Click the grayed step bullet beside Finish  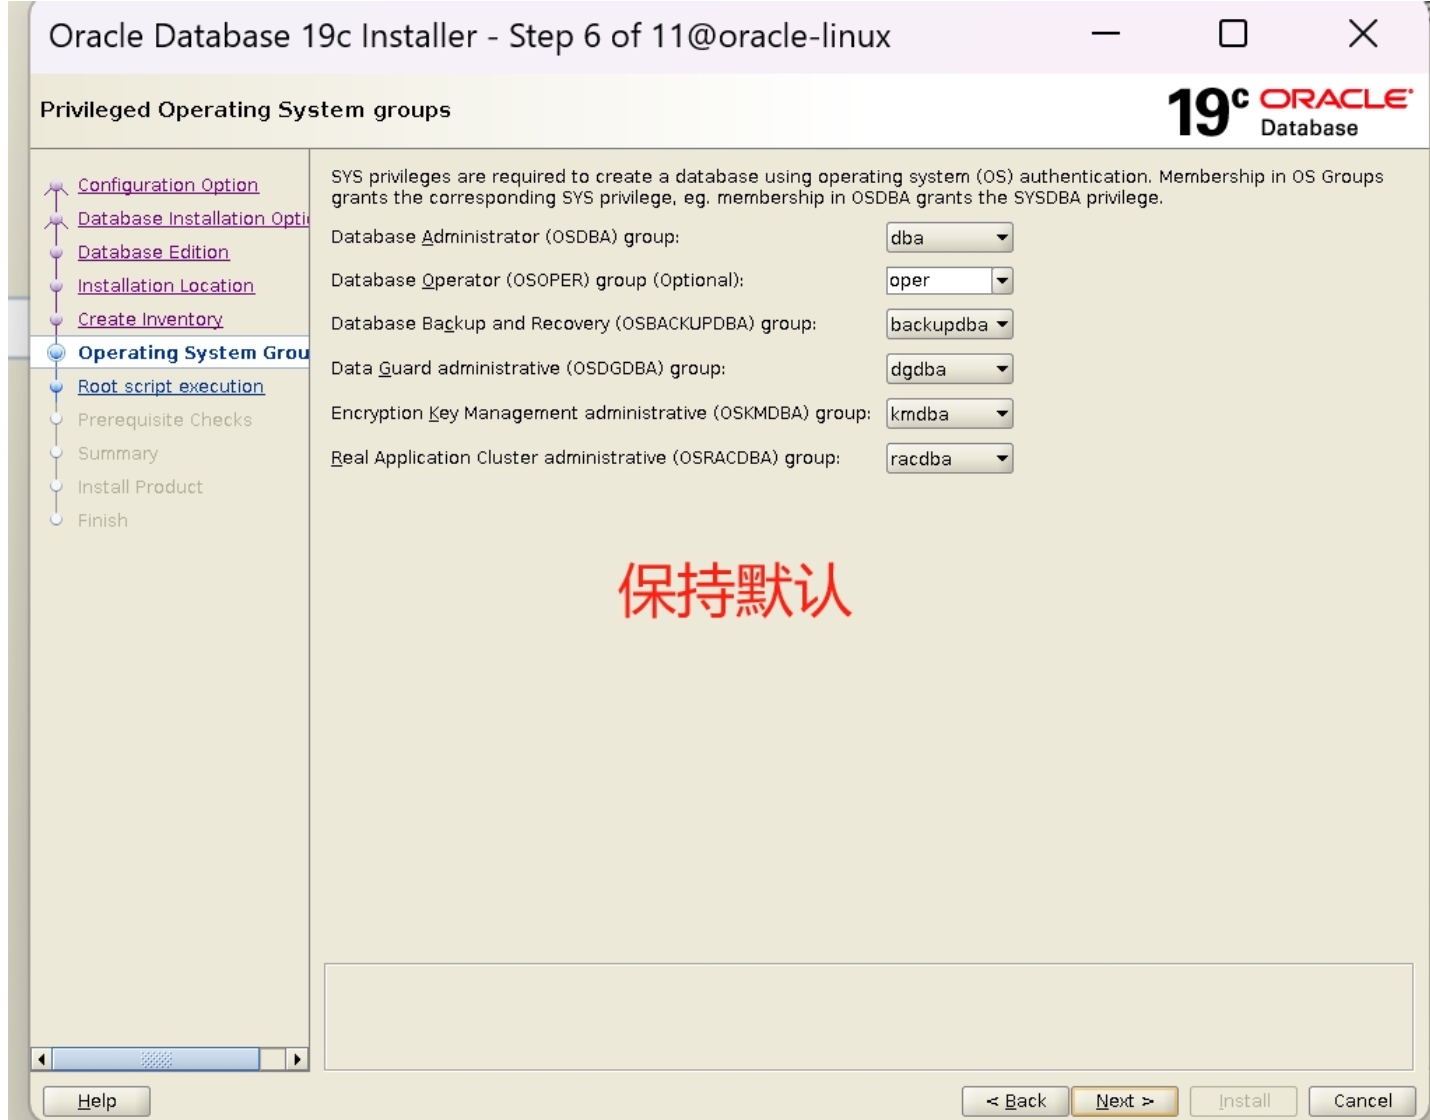57,520
